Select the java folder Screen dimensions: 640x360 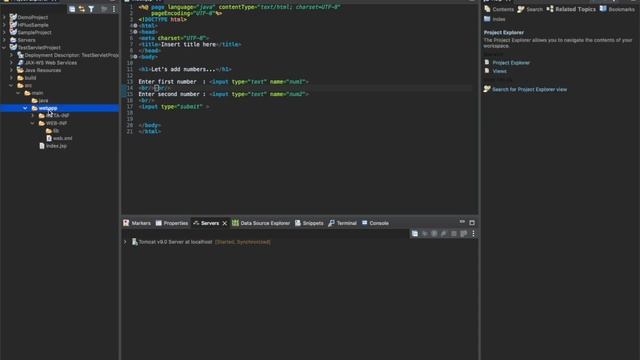(x=43, y=100)
